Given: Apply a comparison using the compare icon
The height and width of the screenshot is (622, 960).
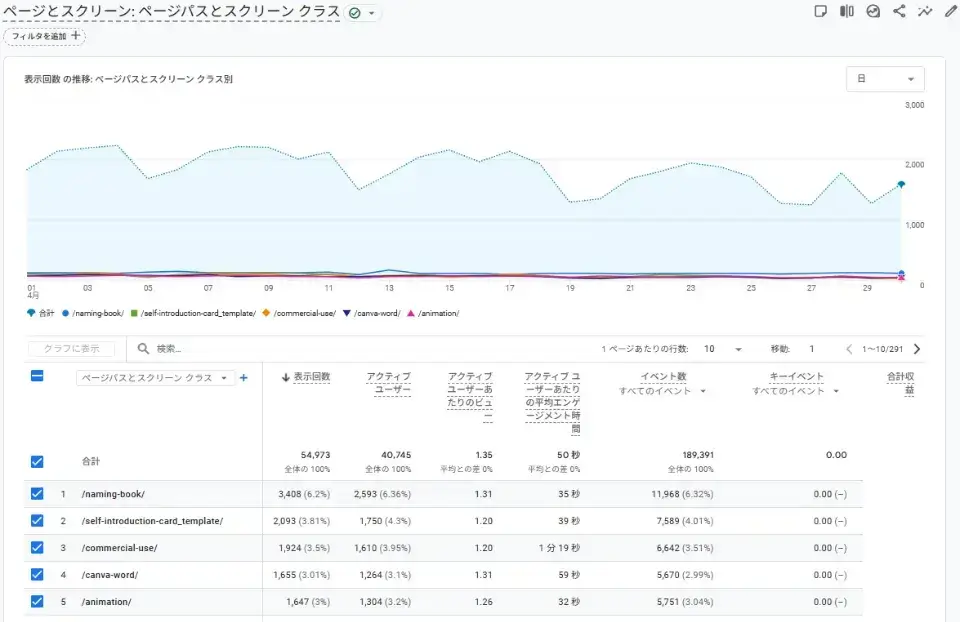Looking at the screenshot, I should pos(847,11).
